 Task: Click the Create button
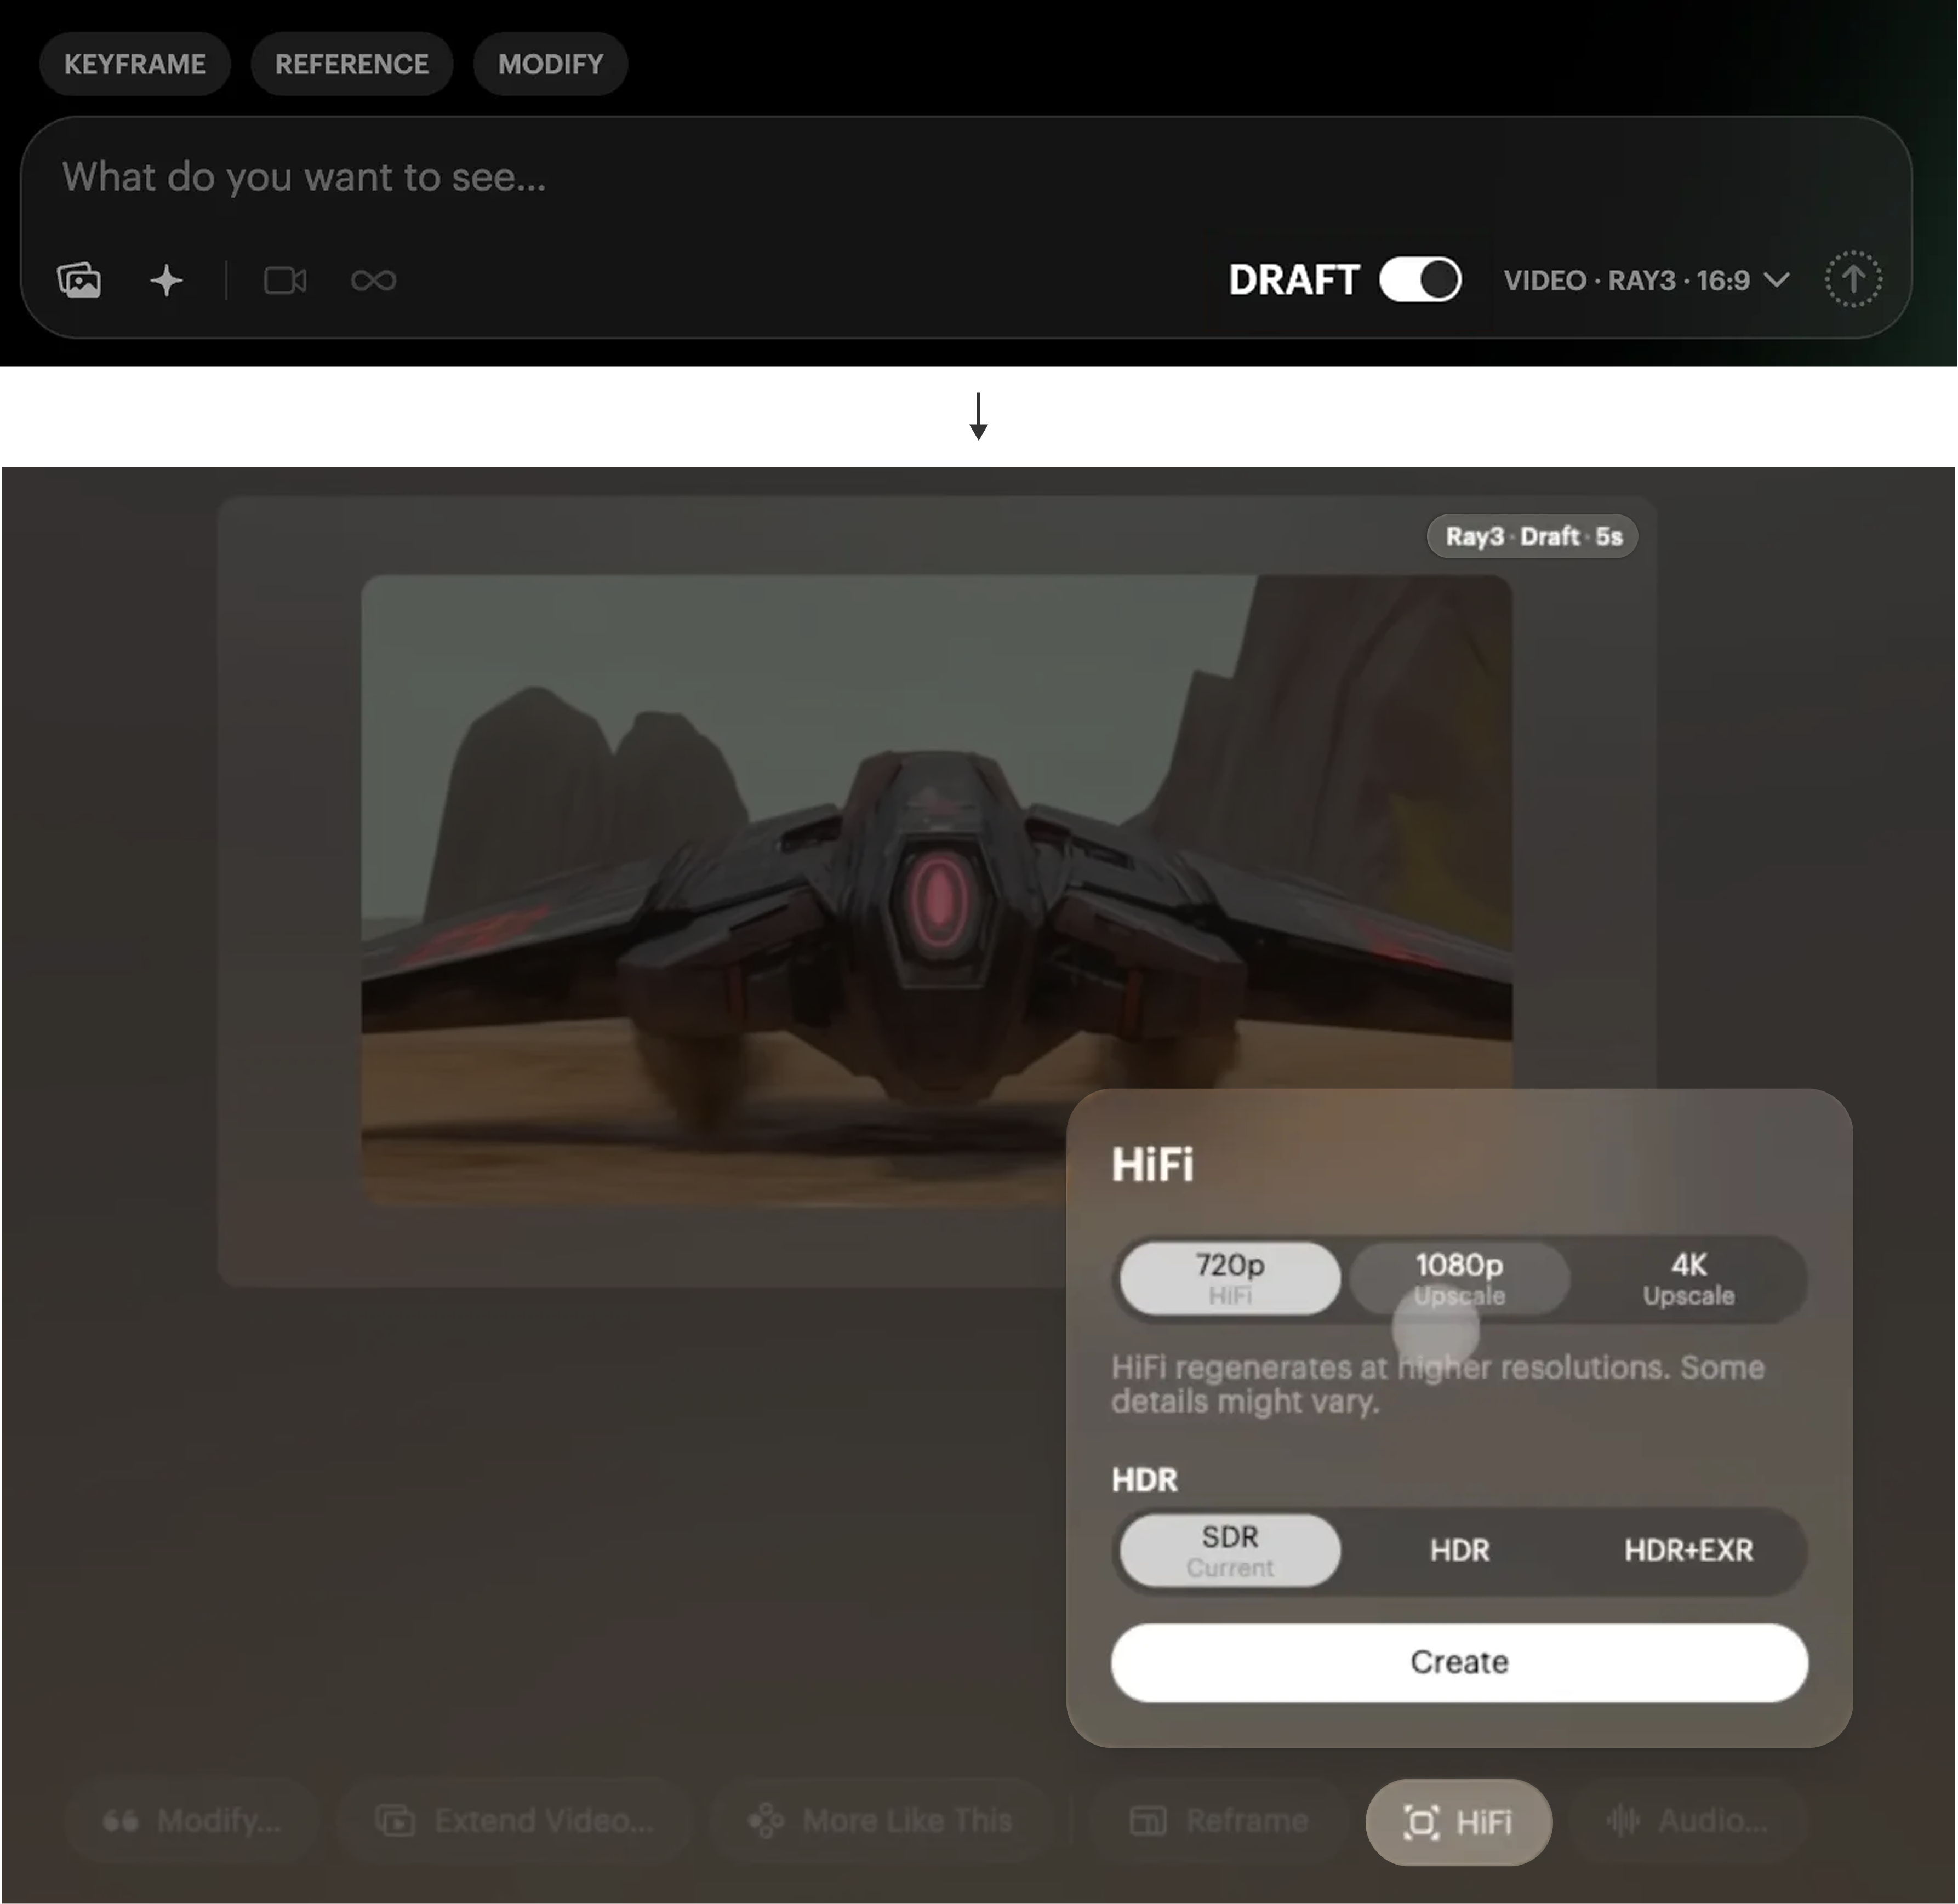[1458, 1662]
